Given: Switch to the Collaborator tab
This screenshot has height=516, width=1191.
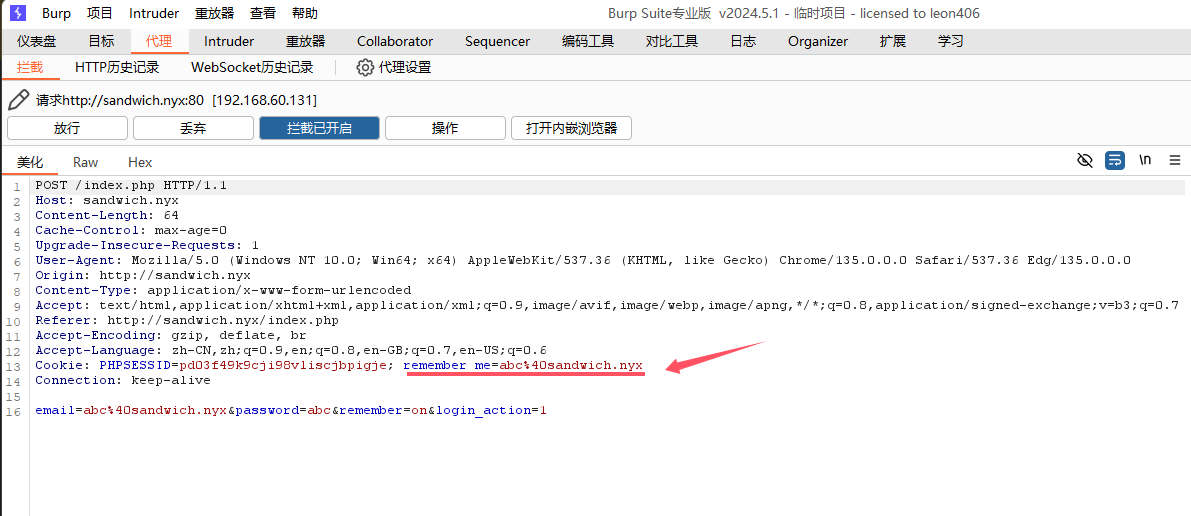Looking at the screenshot, I should [x=395, y=41].
